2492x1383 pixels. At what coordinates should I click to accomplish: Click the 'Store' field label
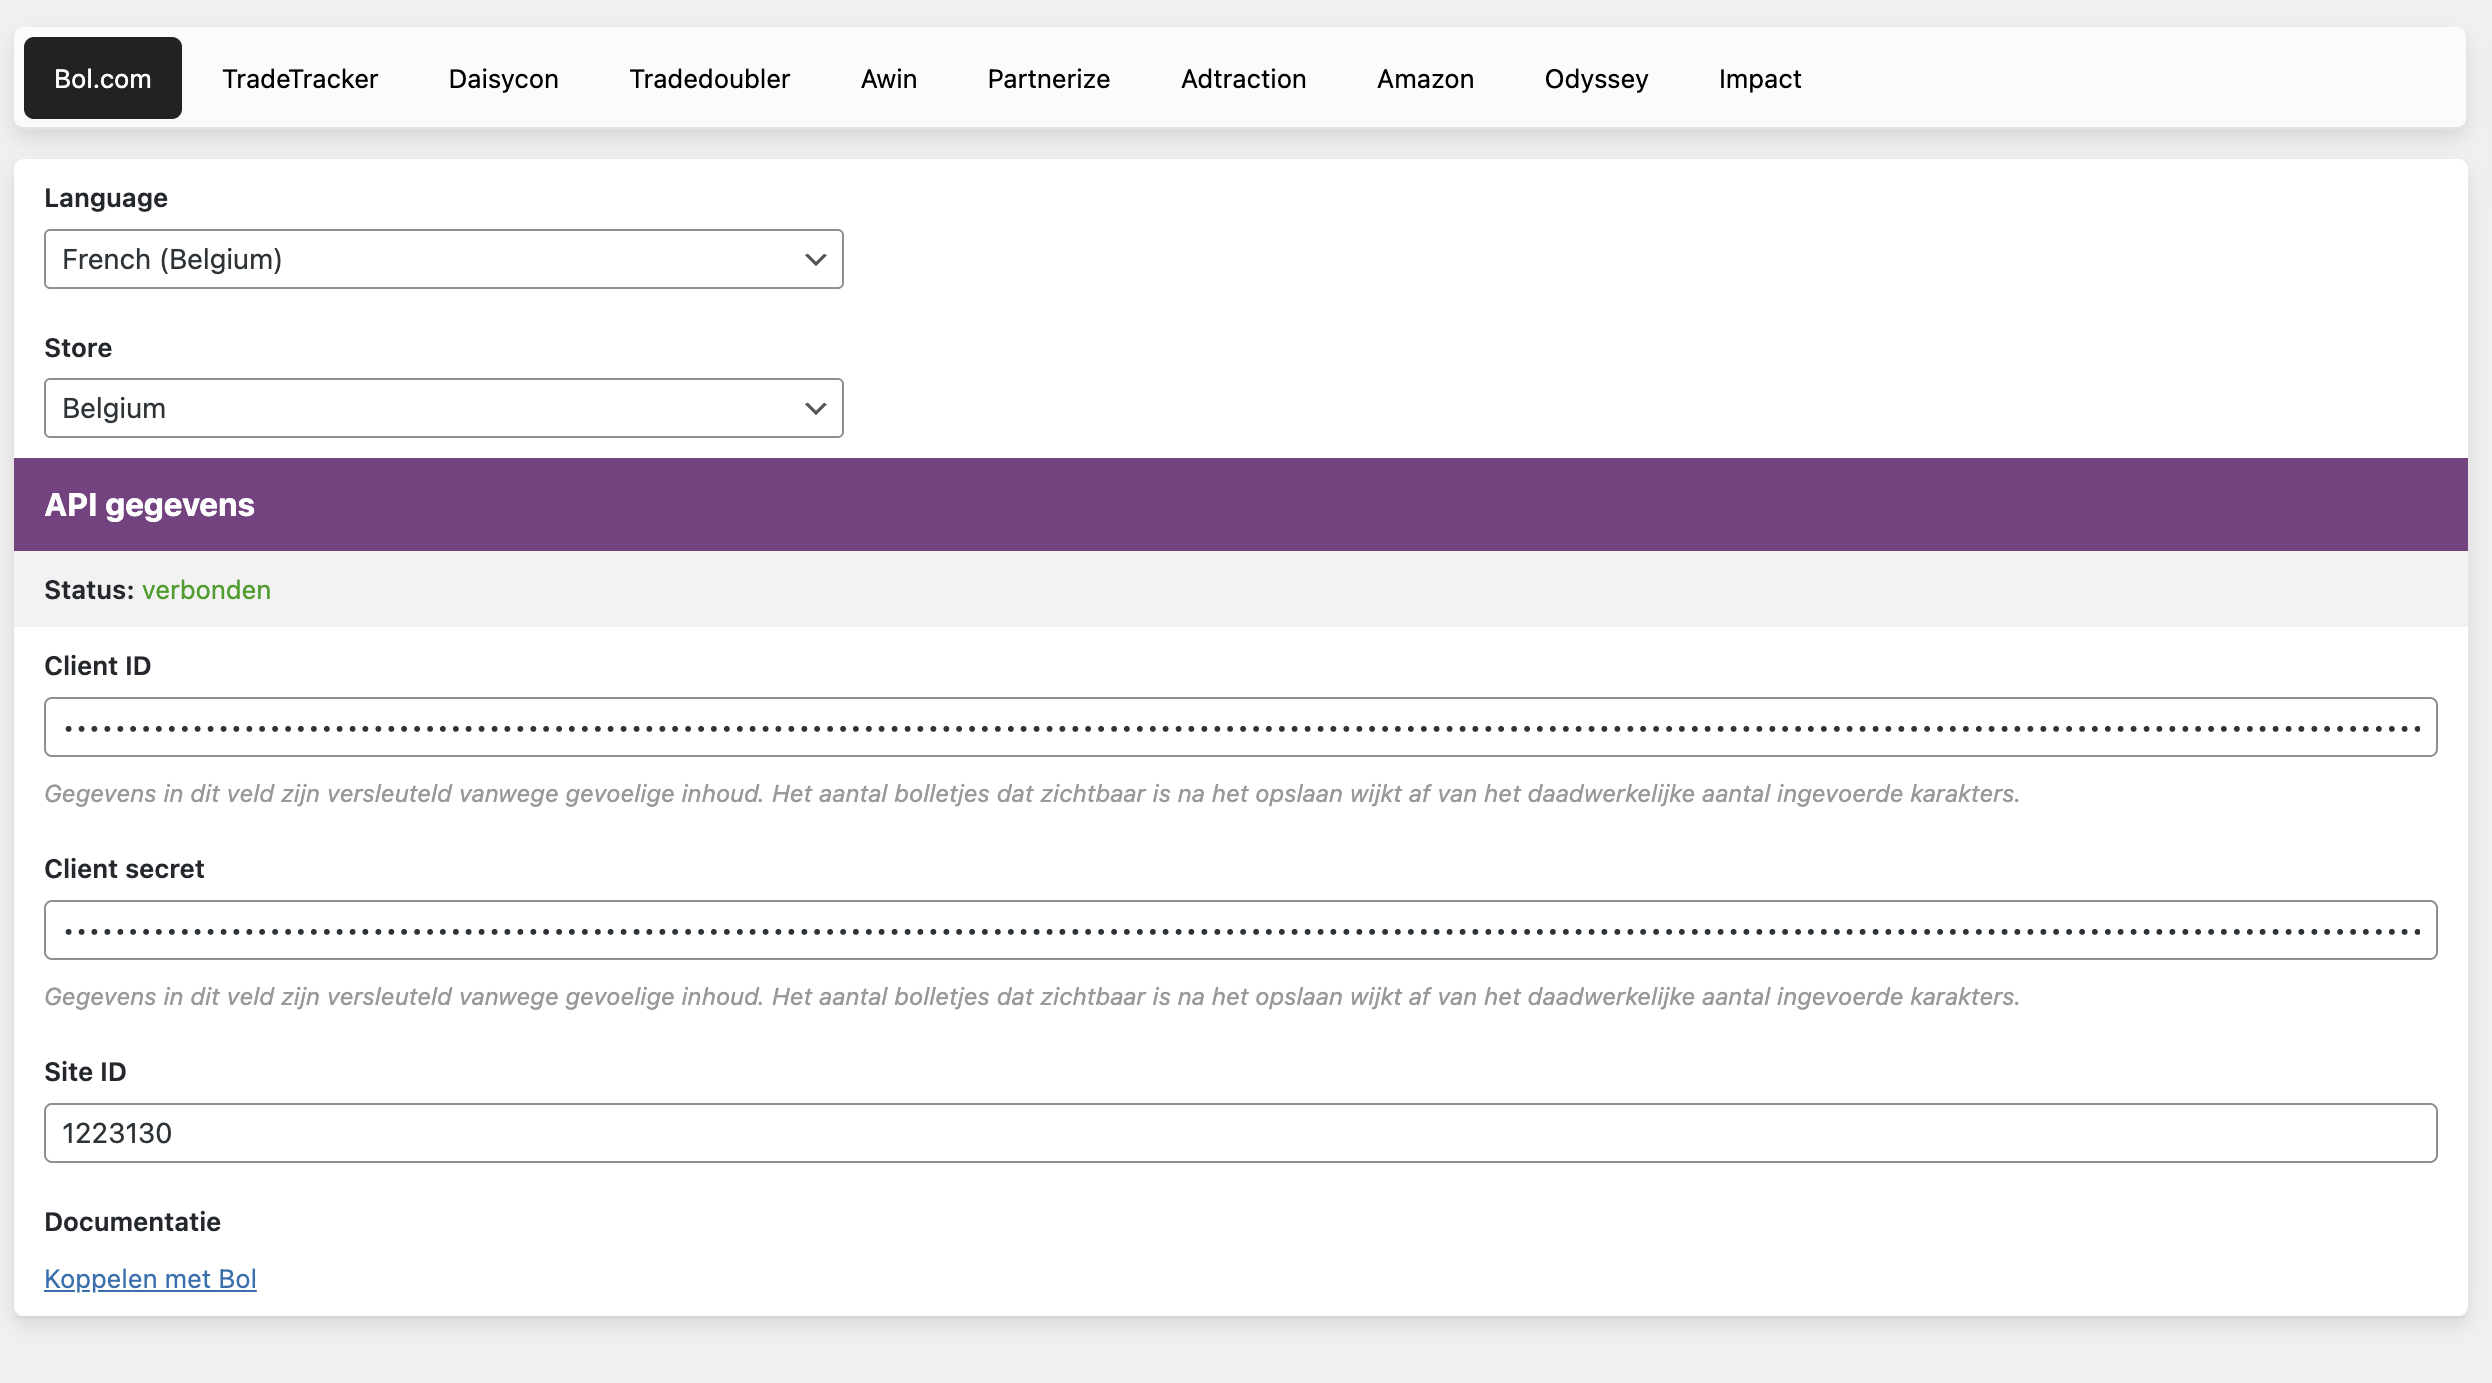pyautogui.click(x=78, y=348)
